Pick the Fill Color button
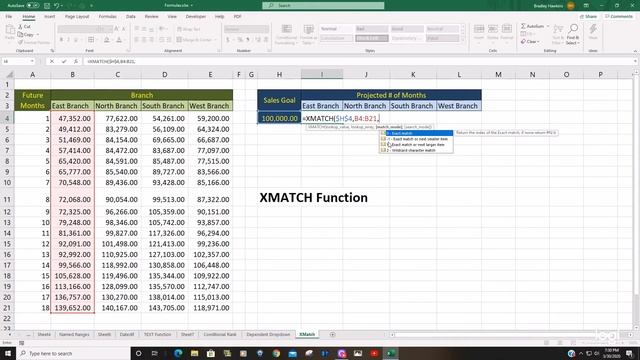 (107, 40)
